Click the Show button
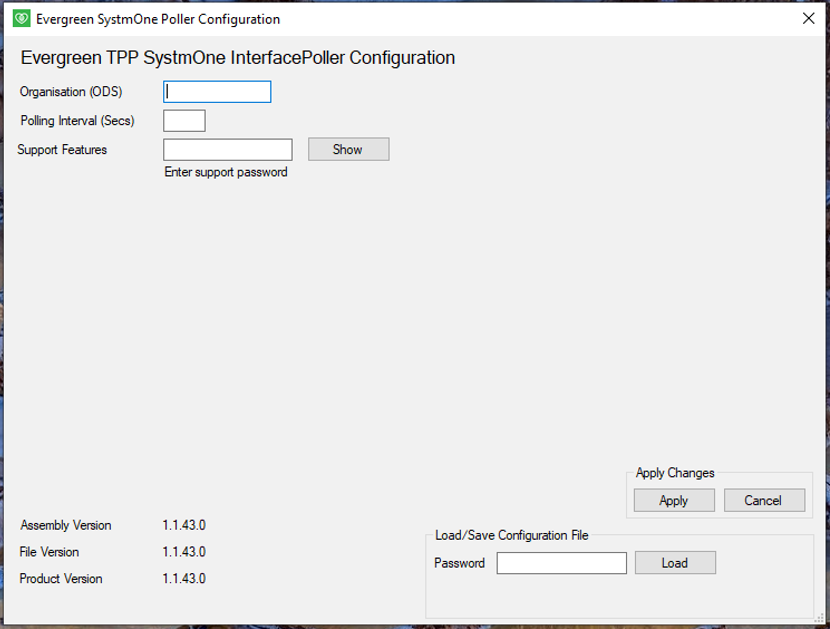Viewport: 830px width, 629px height. [x=348, y=149]
